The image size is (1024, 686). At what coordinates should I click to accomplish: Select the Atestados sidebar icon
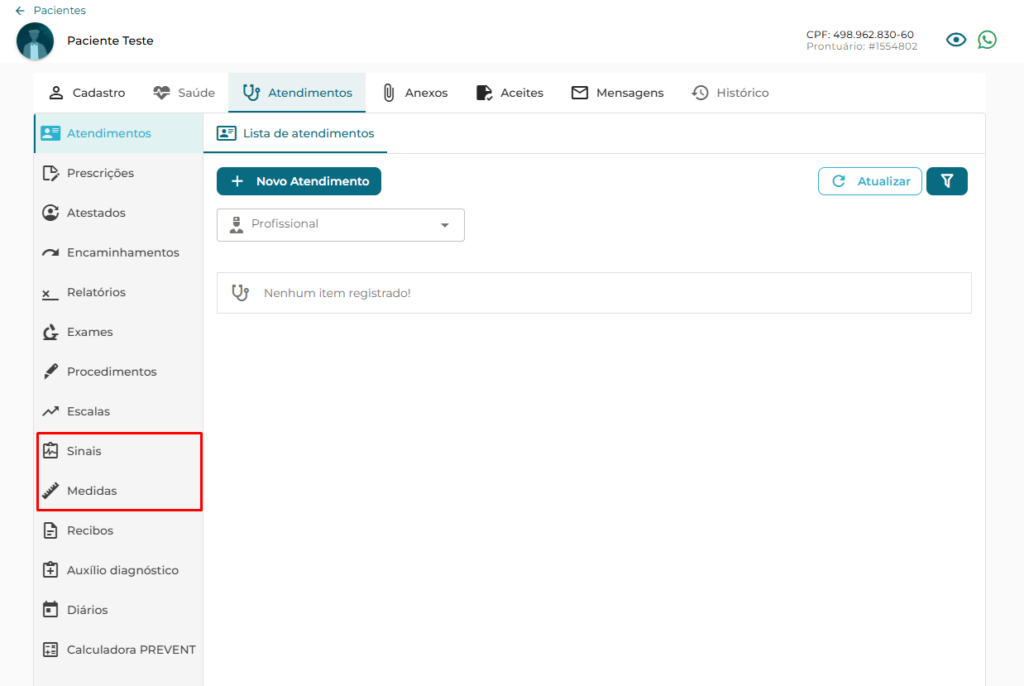50,213
